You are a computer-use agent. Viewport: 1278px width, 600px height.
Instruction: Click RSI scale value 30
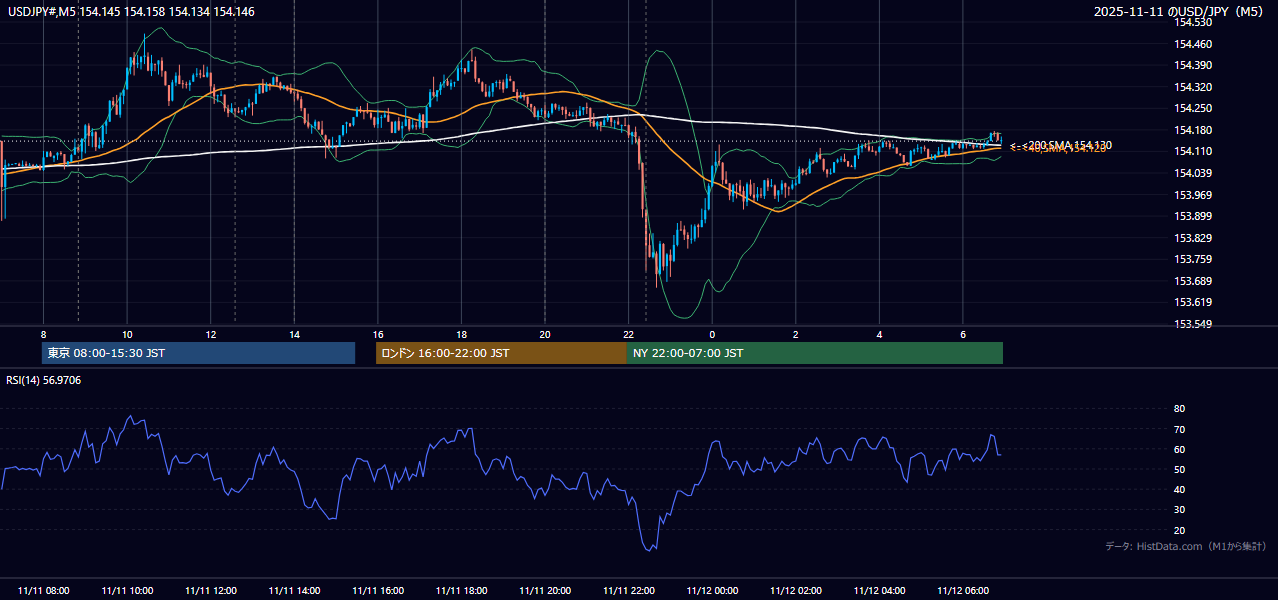click(x=1179, y=510)
